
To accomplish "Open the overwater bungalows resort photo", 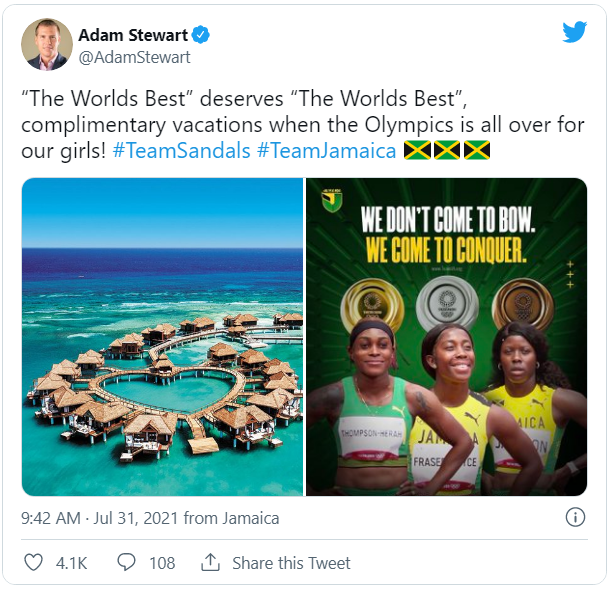I will (x=162, y=336).
